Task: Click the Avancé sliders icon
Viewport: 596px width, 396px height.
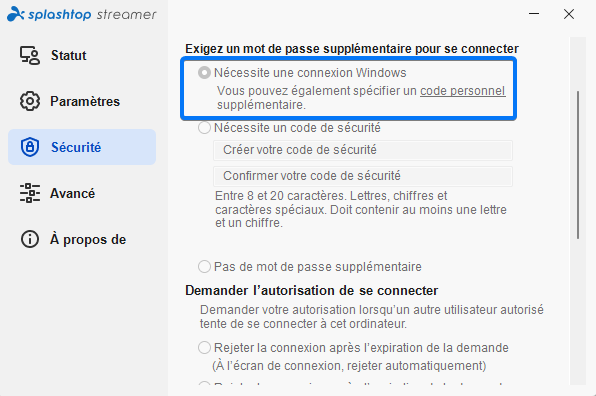Action: click(x=30, y=193)
